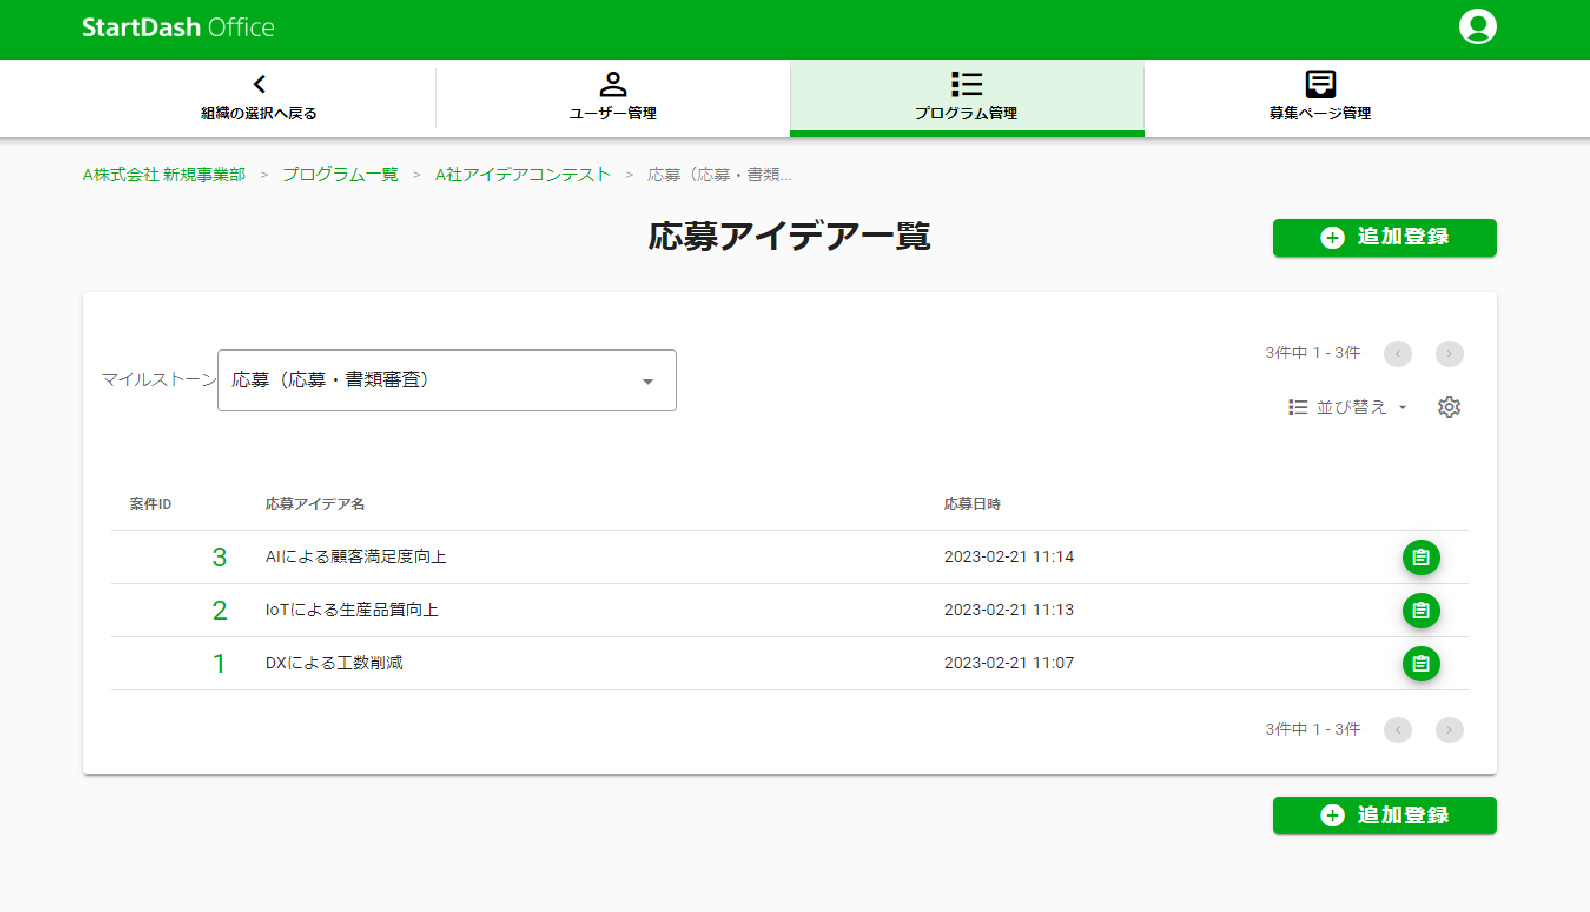Screen dimensions: 1590x912
Task: Go to previous page in bottom pagination
Action: coord(1398,730)
